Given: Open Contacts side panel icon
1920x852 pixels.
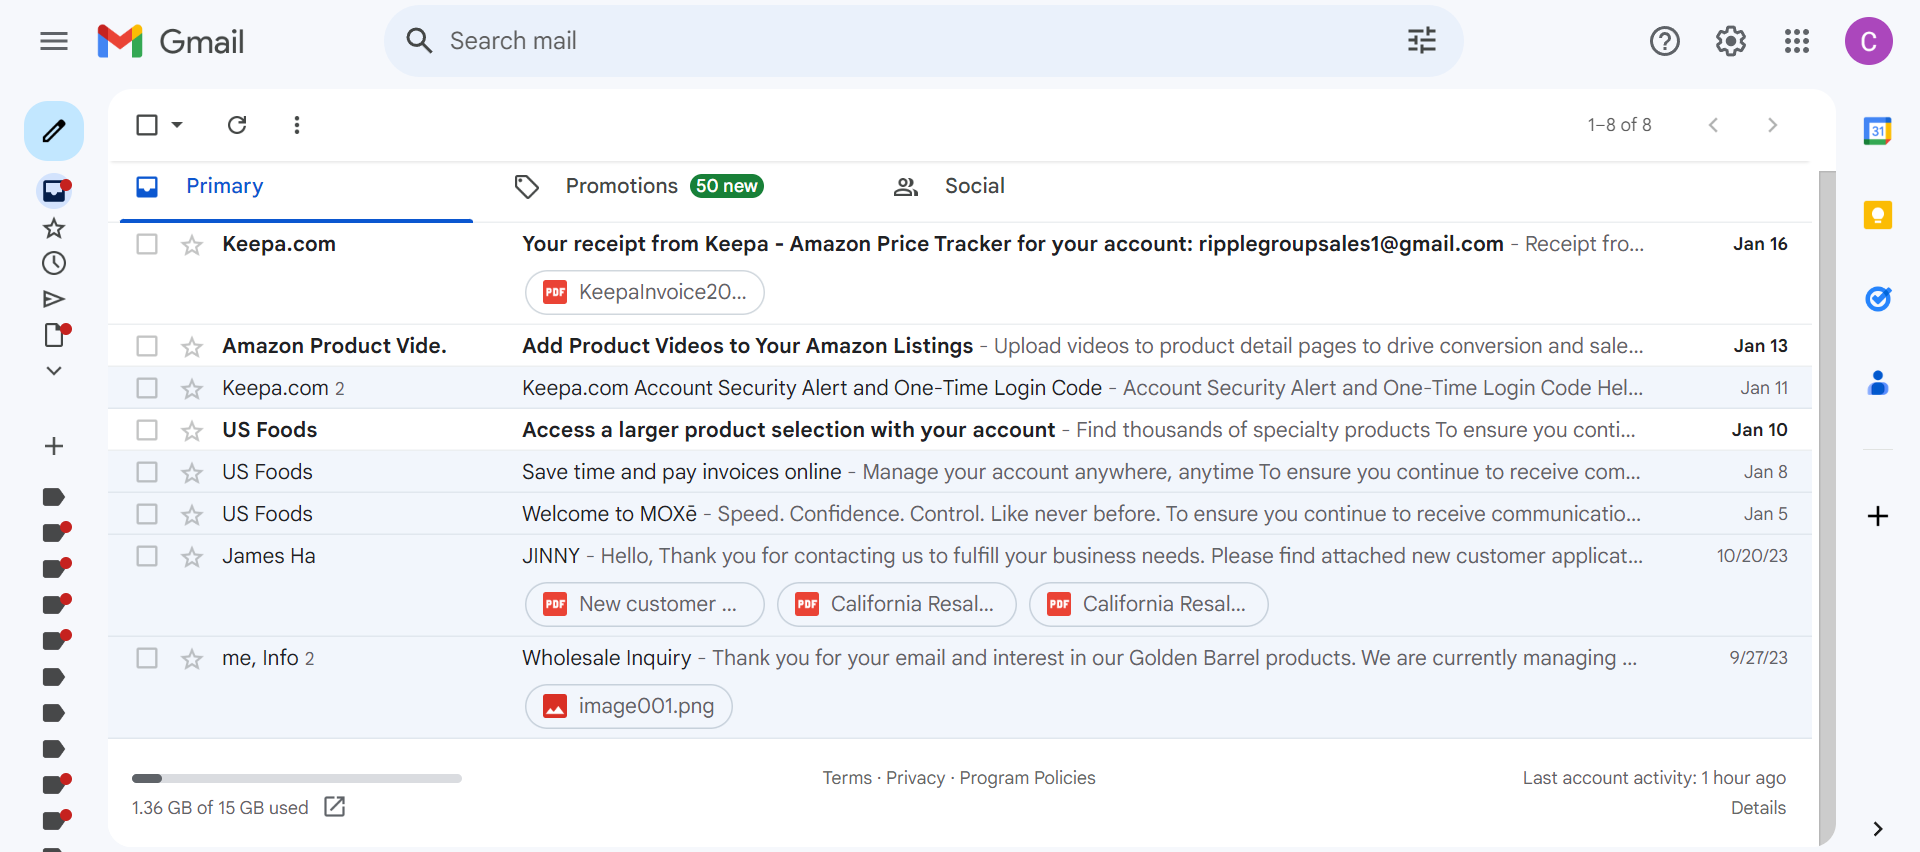Looking at the screenshot, I should tap(1878, 383).
